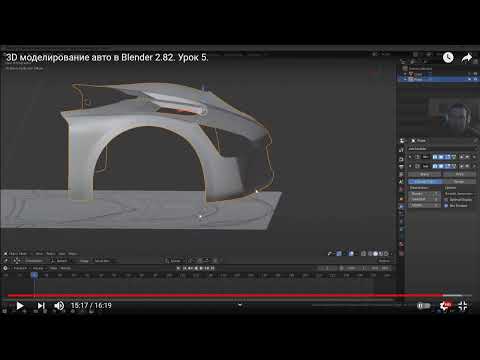Click the Share arrow icon
The width and height of the screenshot is (480, 360).
pyautogui.click(x=467, y=58)
